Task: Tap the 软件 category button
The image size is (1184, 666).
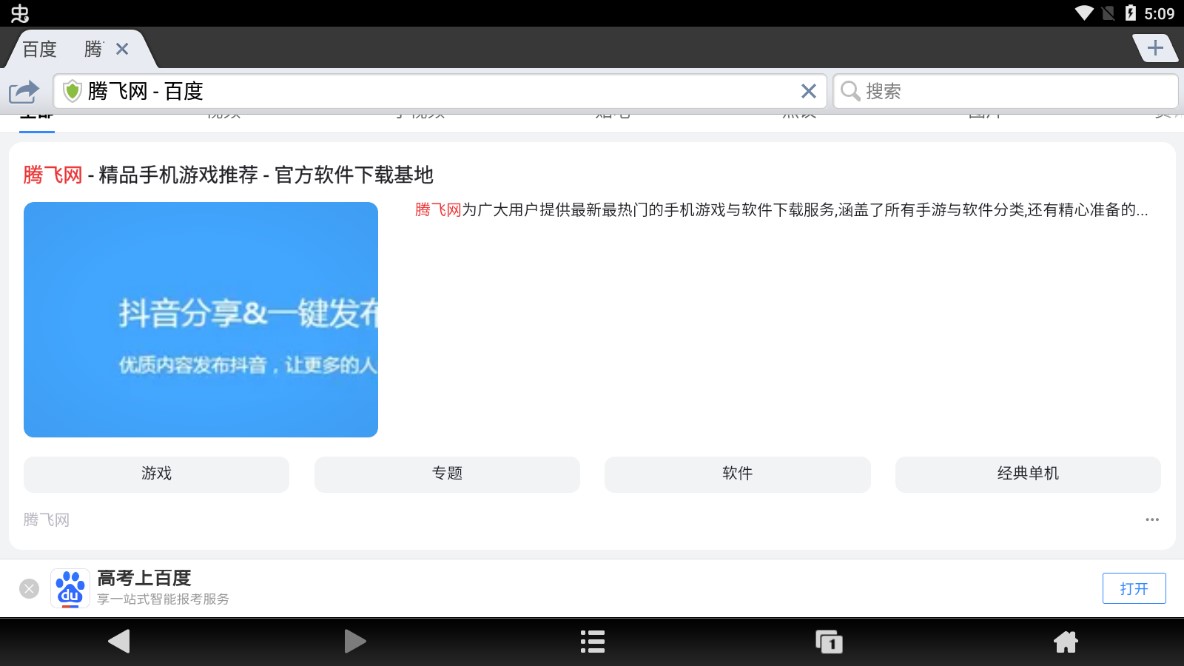Action: [x=737, y=473]
